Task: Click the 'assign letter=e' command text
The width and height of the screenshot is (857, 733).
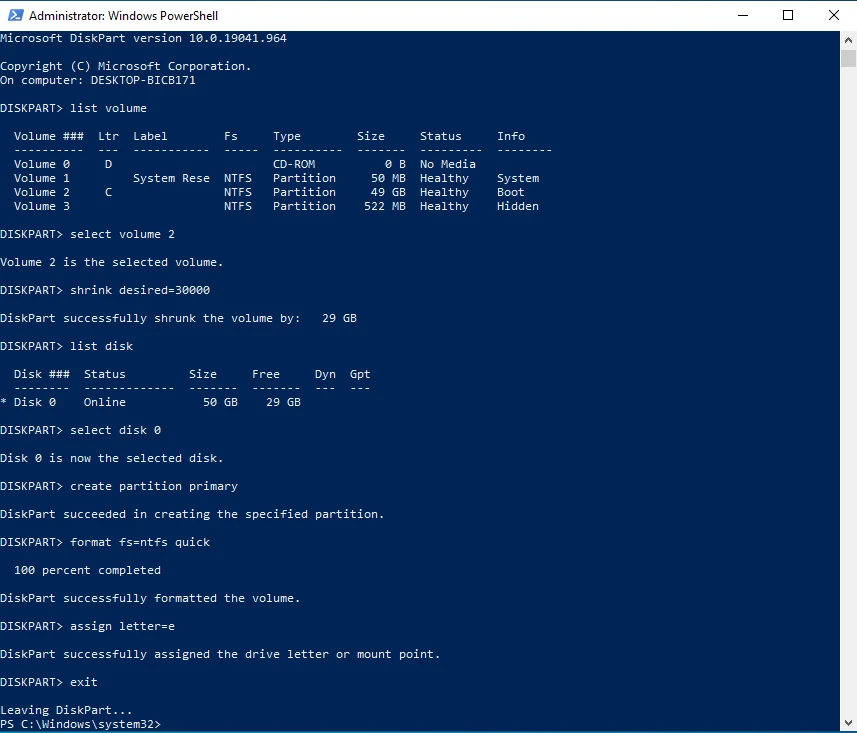Action: (x=122, y=626)
